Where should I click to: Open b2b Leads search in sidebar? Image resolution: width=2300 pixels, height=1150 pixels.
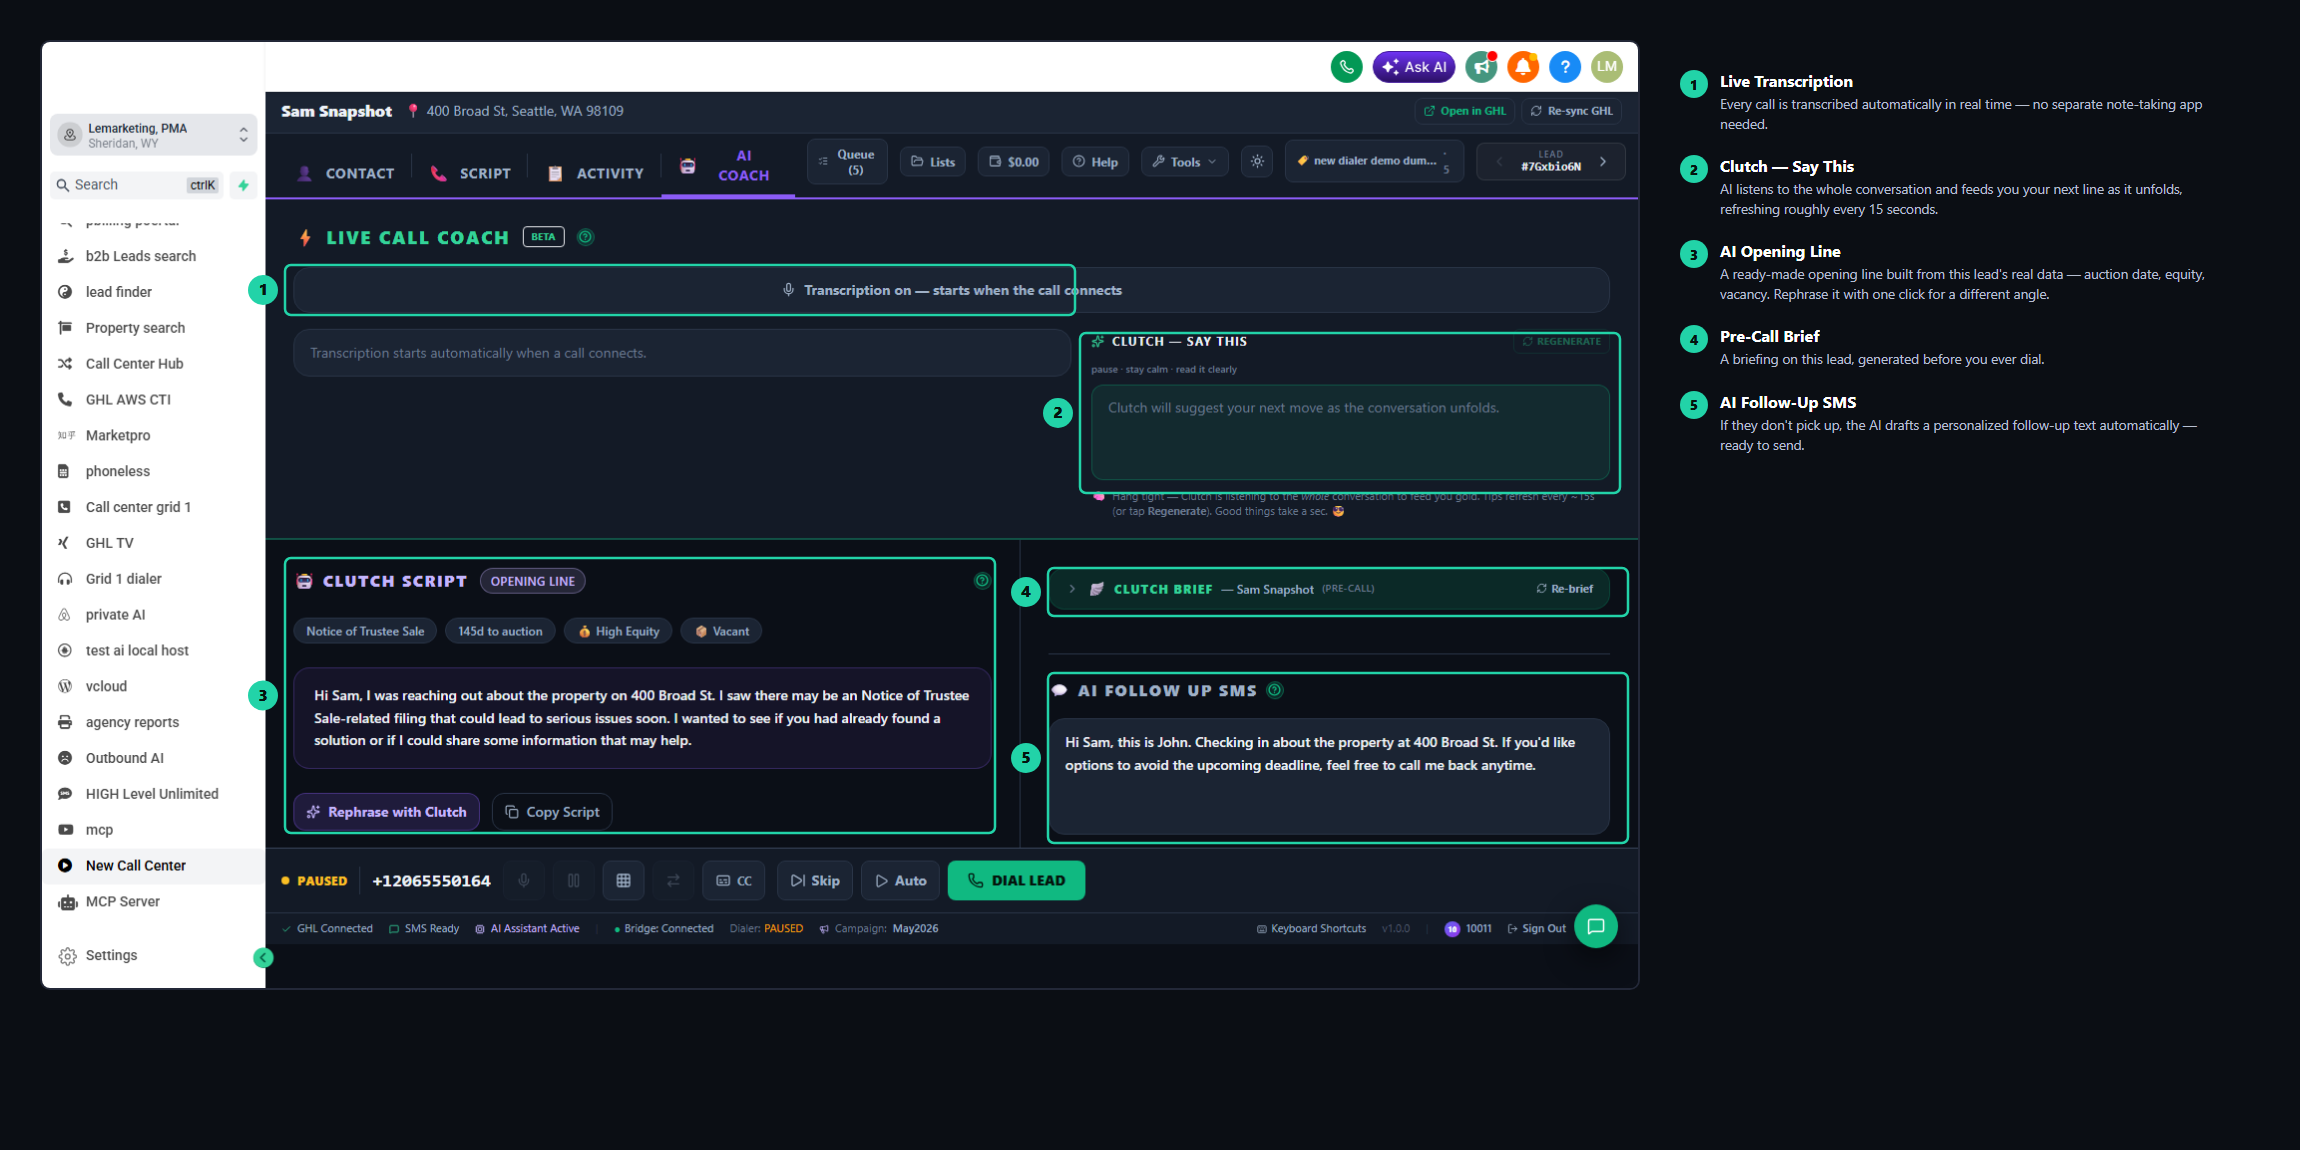pos(140,256)
